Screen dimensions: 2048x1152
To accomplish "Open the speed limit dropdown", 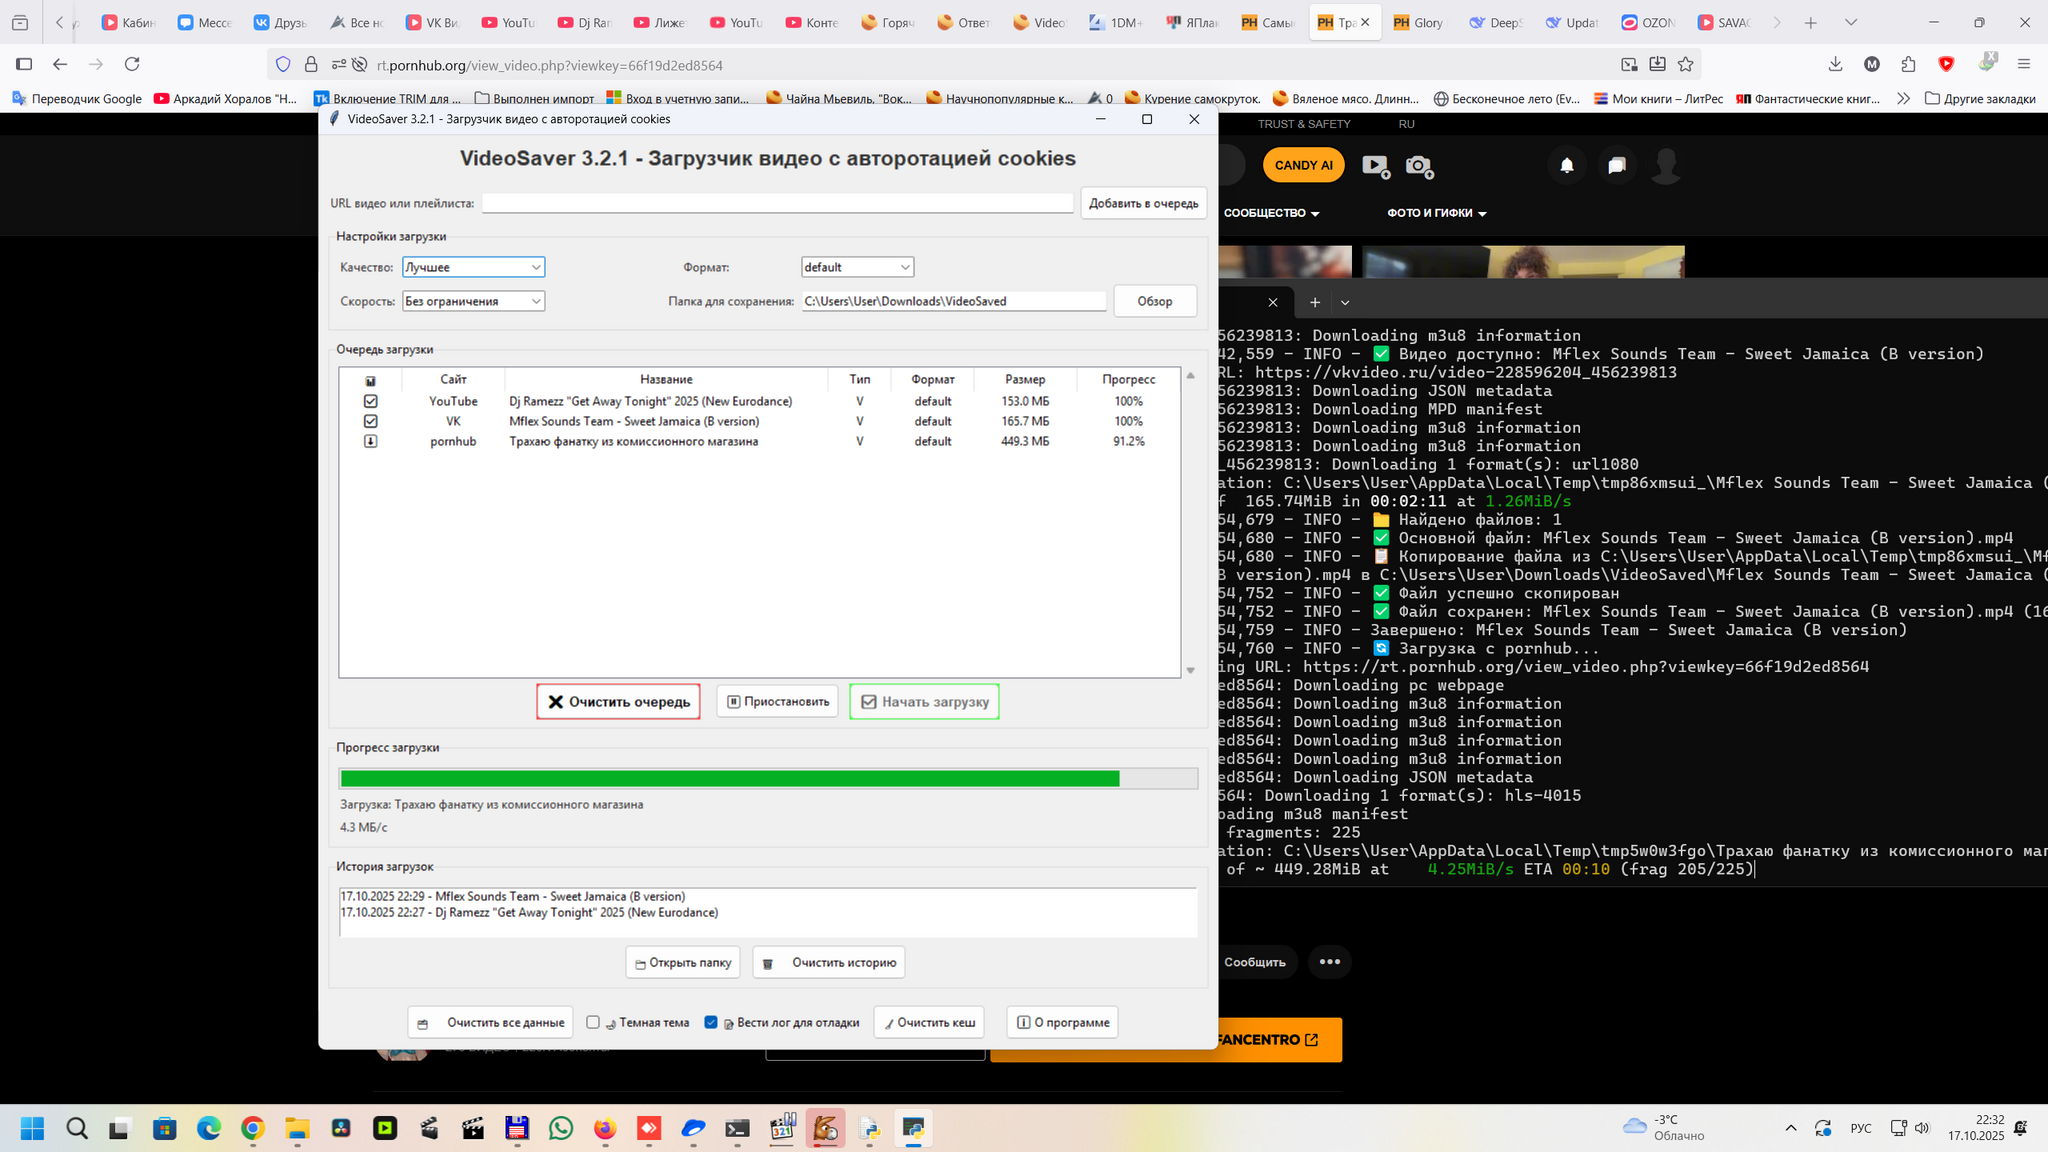I will click(x=473, y=301).
